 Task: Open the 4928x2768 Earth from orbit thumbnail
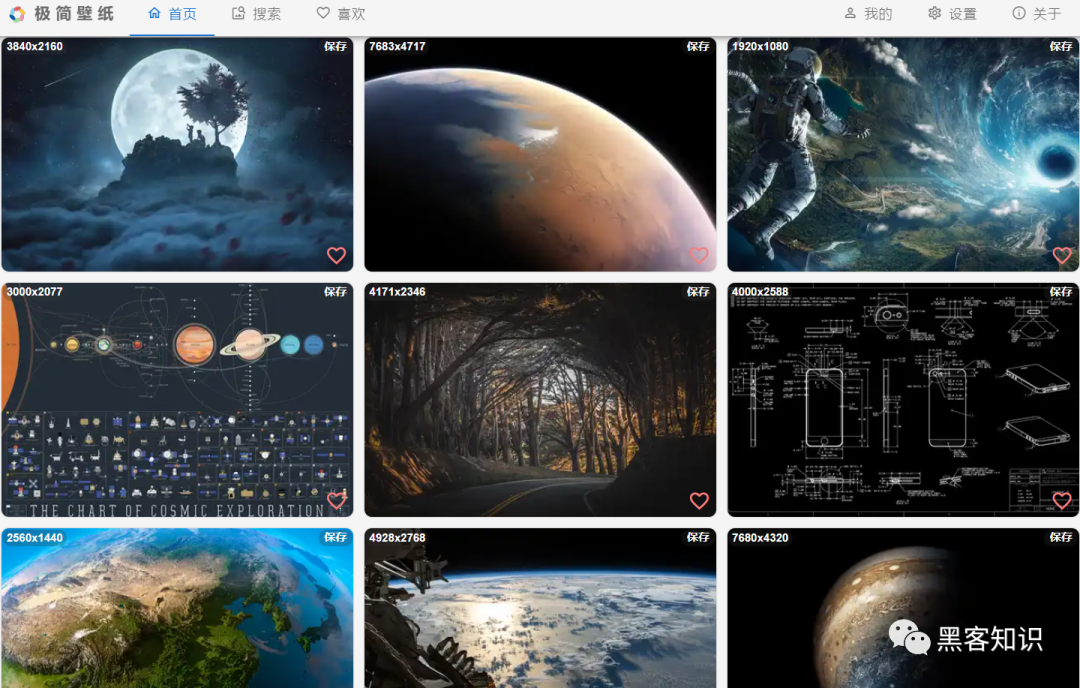(540, 608)
